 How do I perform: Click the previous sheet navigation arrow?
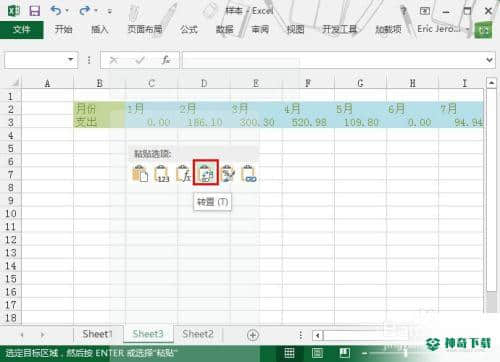(22, 334)
